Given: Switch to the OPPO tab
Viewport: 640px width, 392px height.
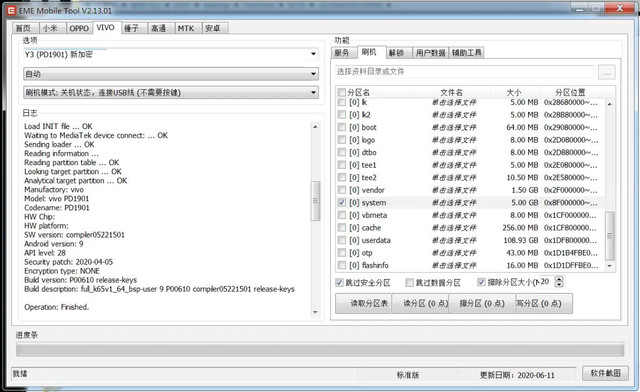Looking at the screenshot, I should pos(79,28).
